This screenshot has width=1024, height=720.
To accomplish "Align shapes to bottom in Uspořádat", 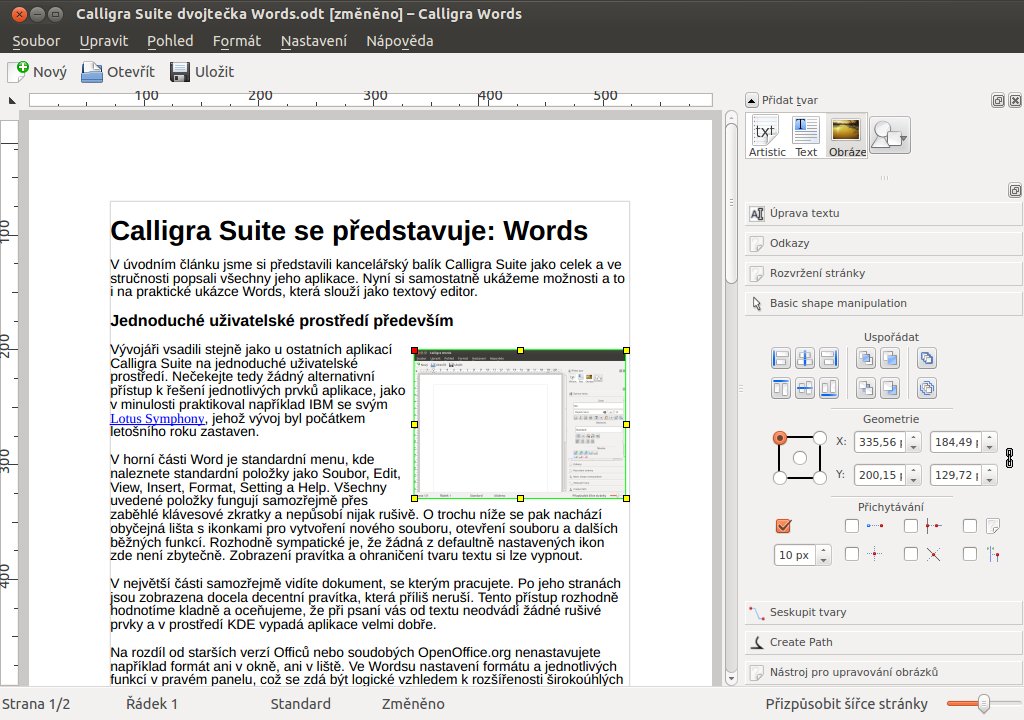I will (x=829, y=388).
